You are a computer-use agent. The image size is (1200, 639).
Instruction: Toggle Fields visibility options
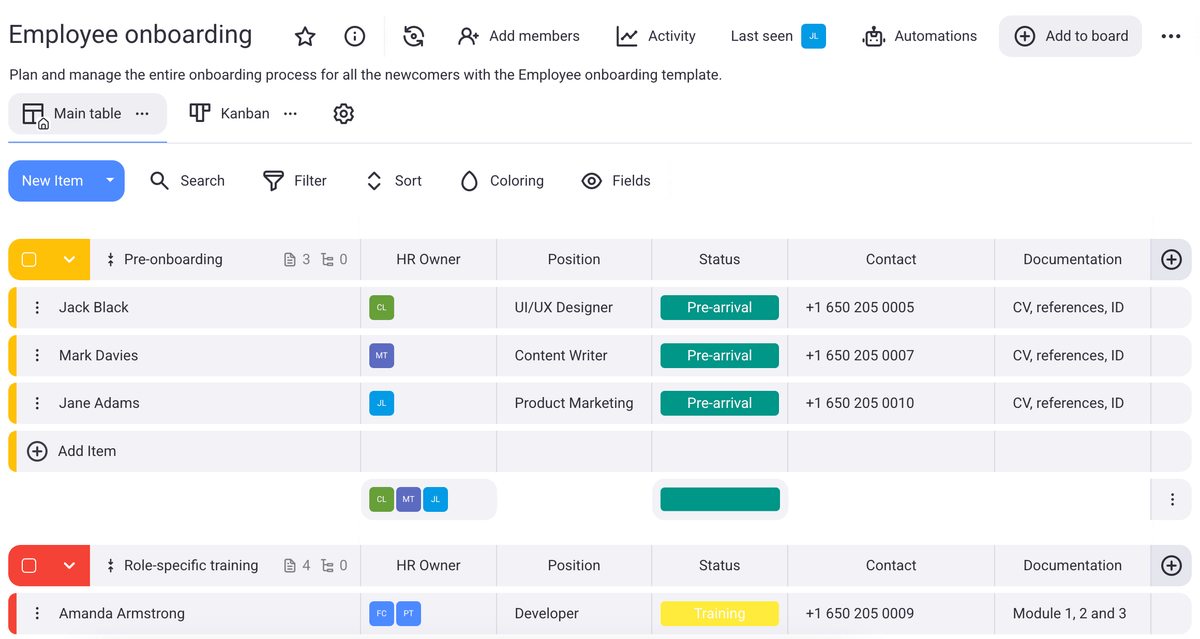[616, 181]
